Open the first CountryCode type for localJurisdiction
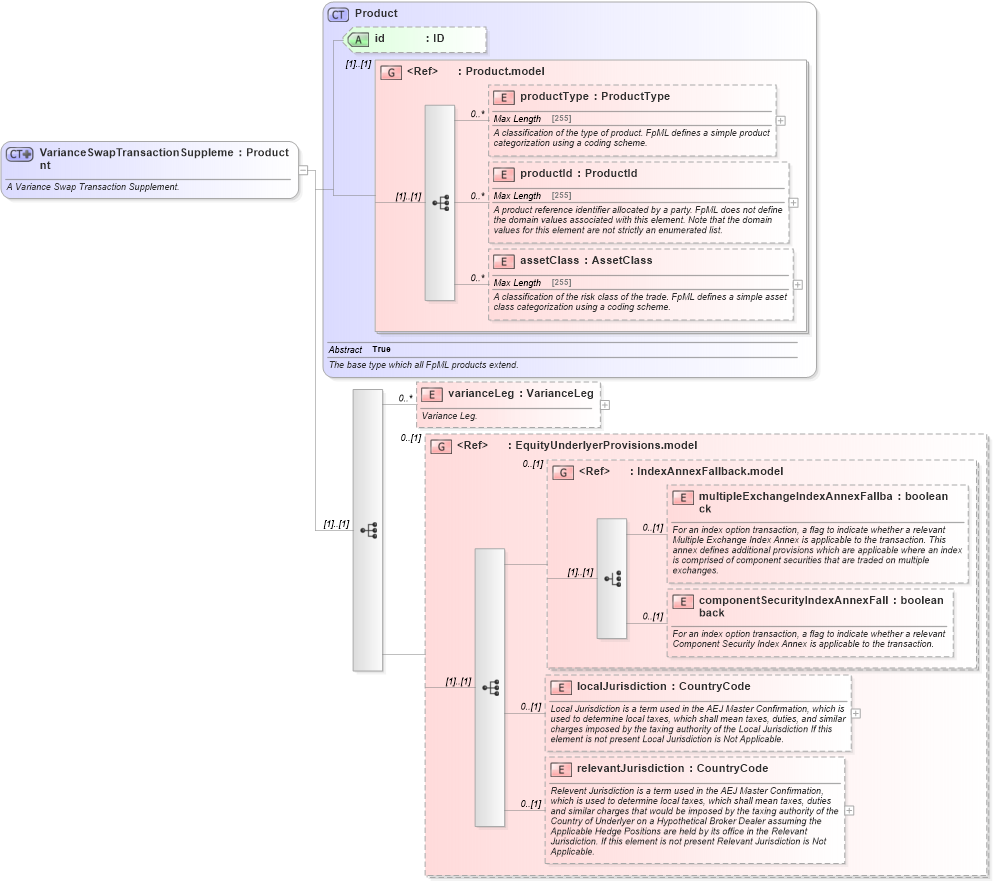Screen dimensions: 993x883 click(714, 687)
